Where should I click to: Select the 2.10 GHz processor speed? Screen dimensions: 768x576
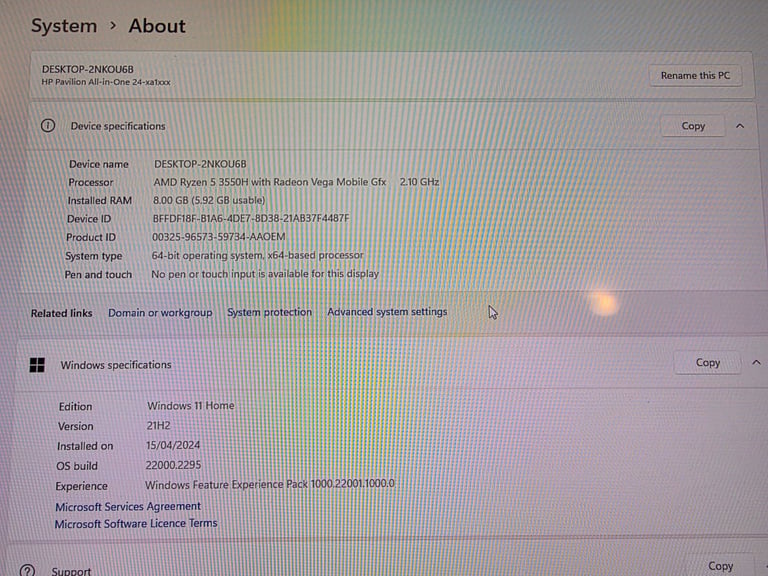tap(419, 182)
